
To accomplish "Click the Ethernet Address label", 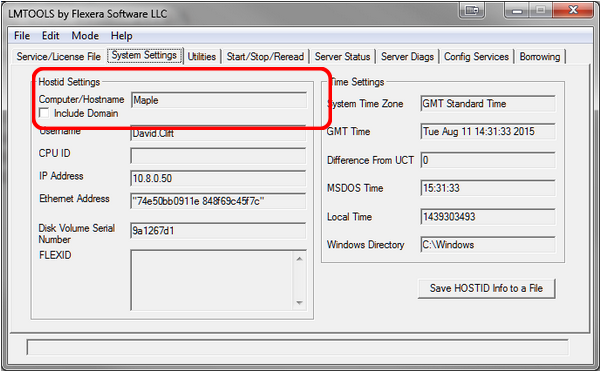I will pos(74,199).
